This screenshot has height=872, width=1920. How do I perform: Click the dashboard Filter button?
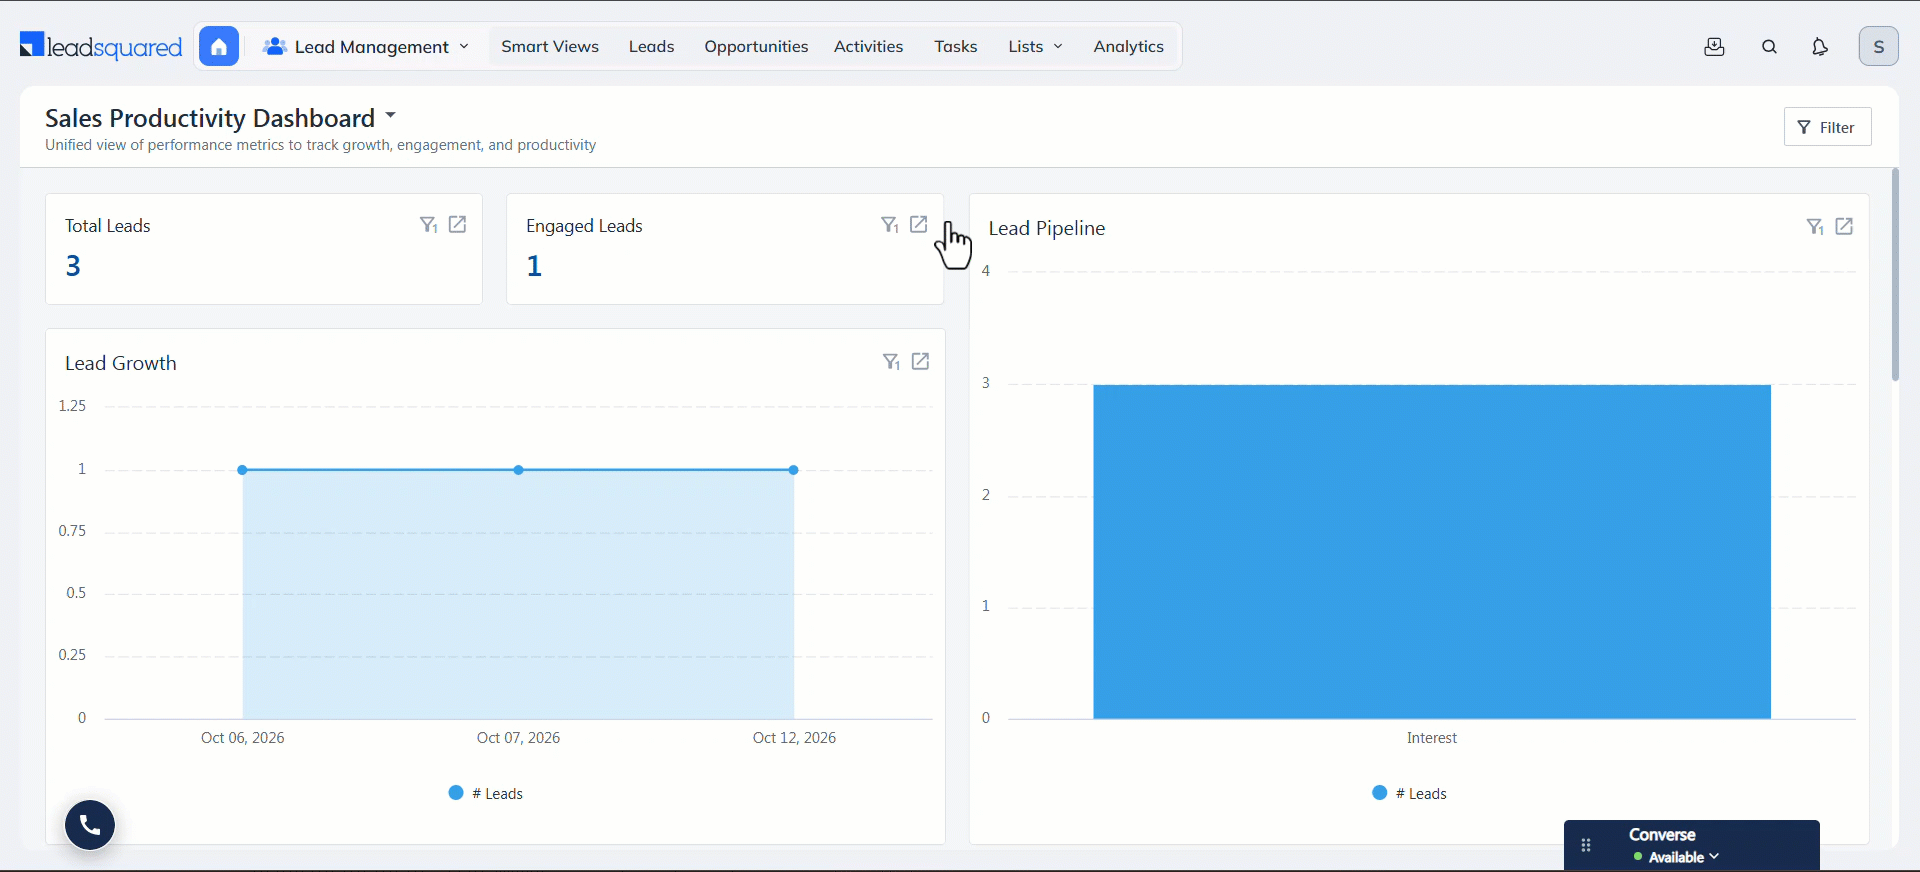click(1828, 127)
